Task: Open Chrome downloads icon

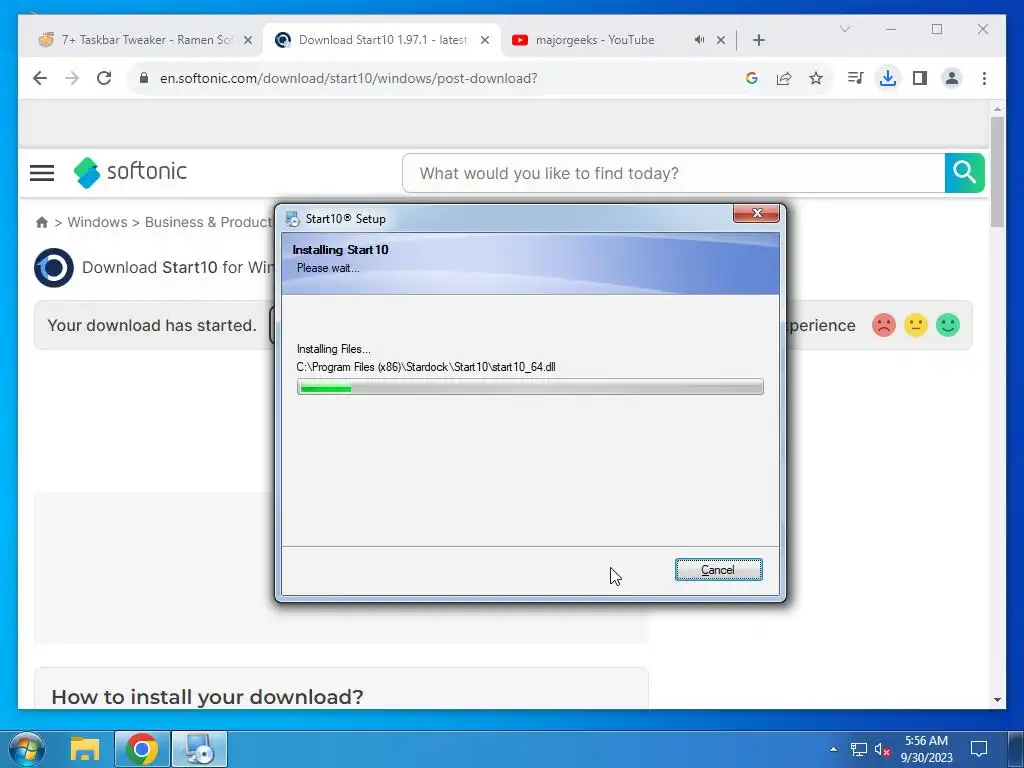Action: click(888, 78)
